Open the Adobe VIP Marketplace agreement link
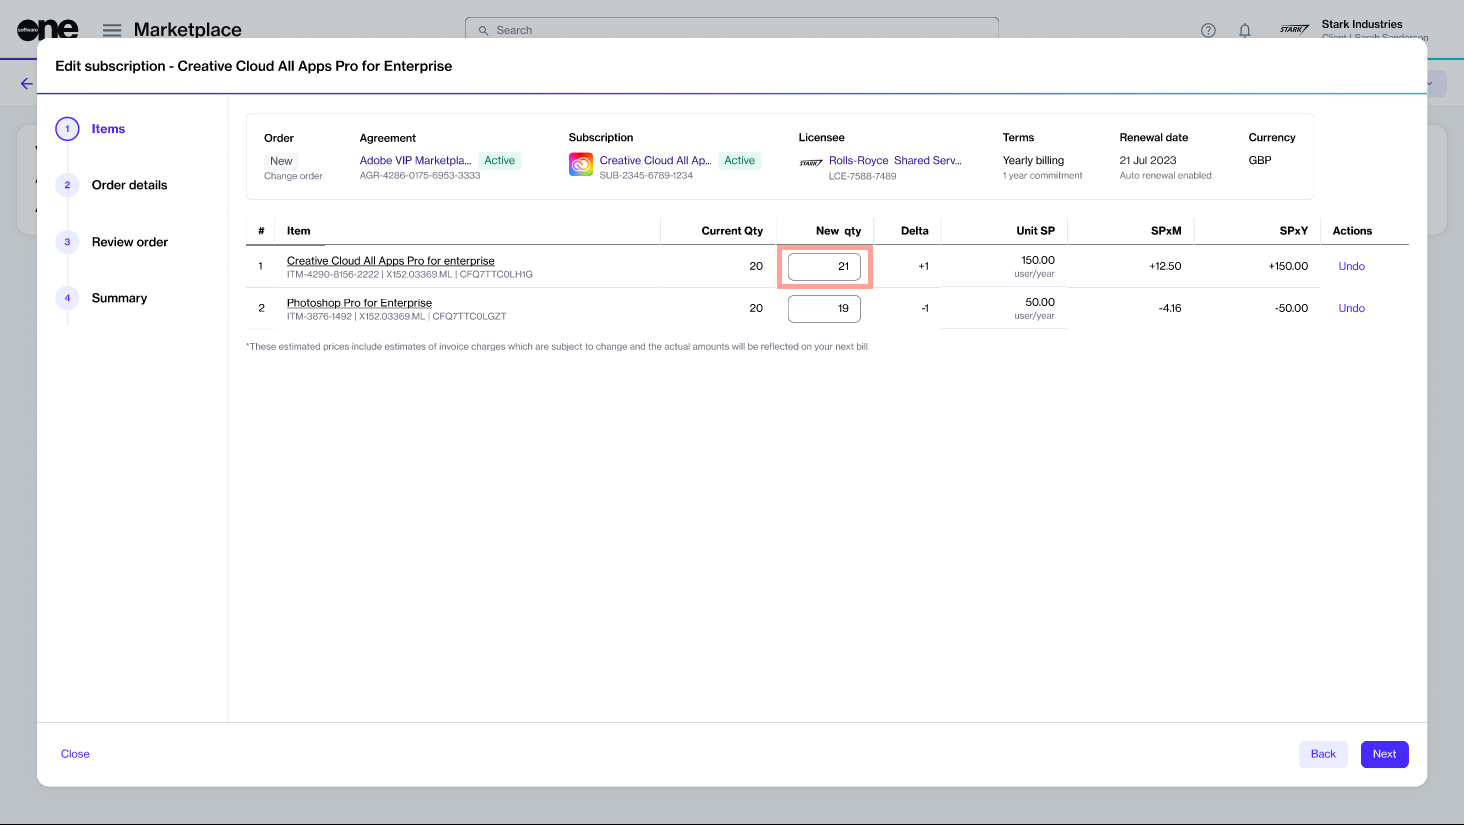 415,160
